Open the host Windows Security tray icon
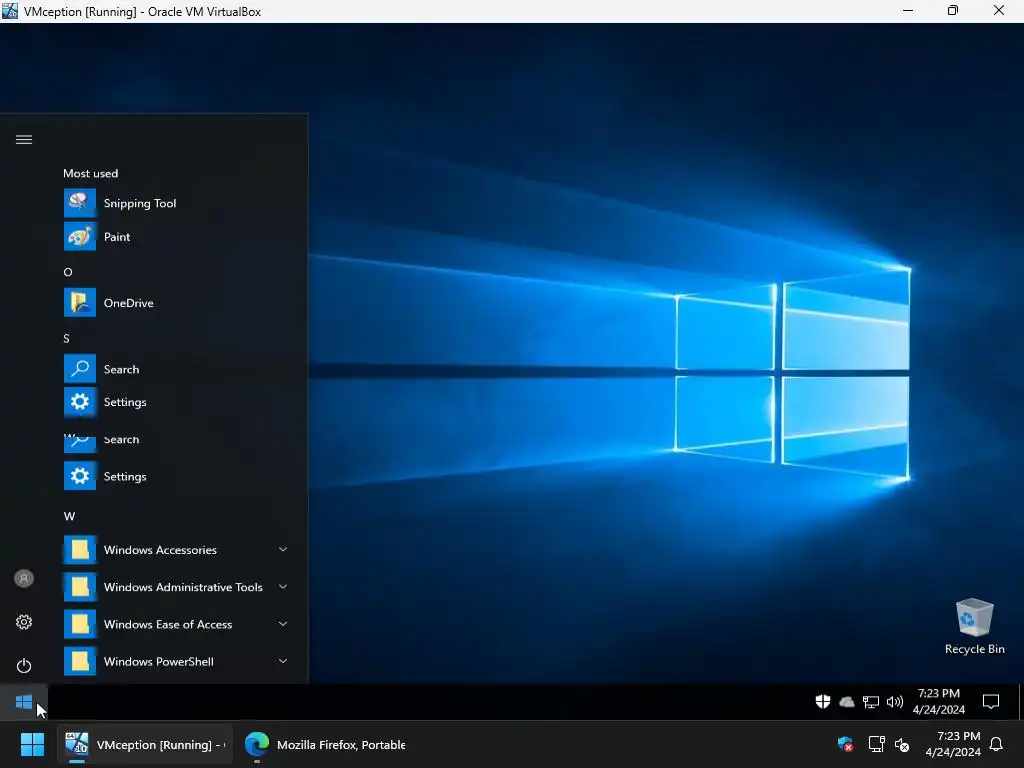The image size is (1024, 768). pos(845,744)
